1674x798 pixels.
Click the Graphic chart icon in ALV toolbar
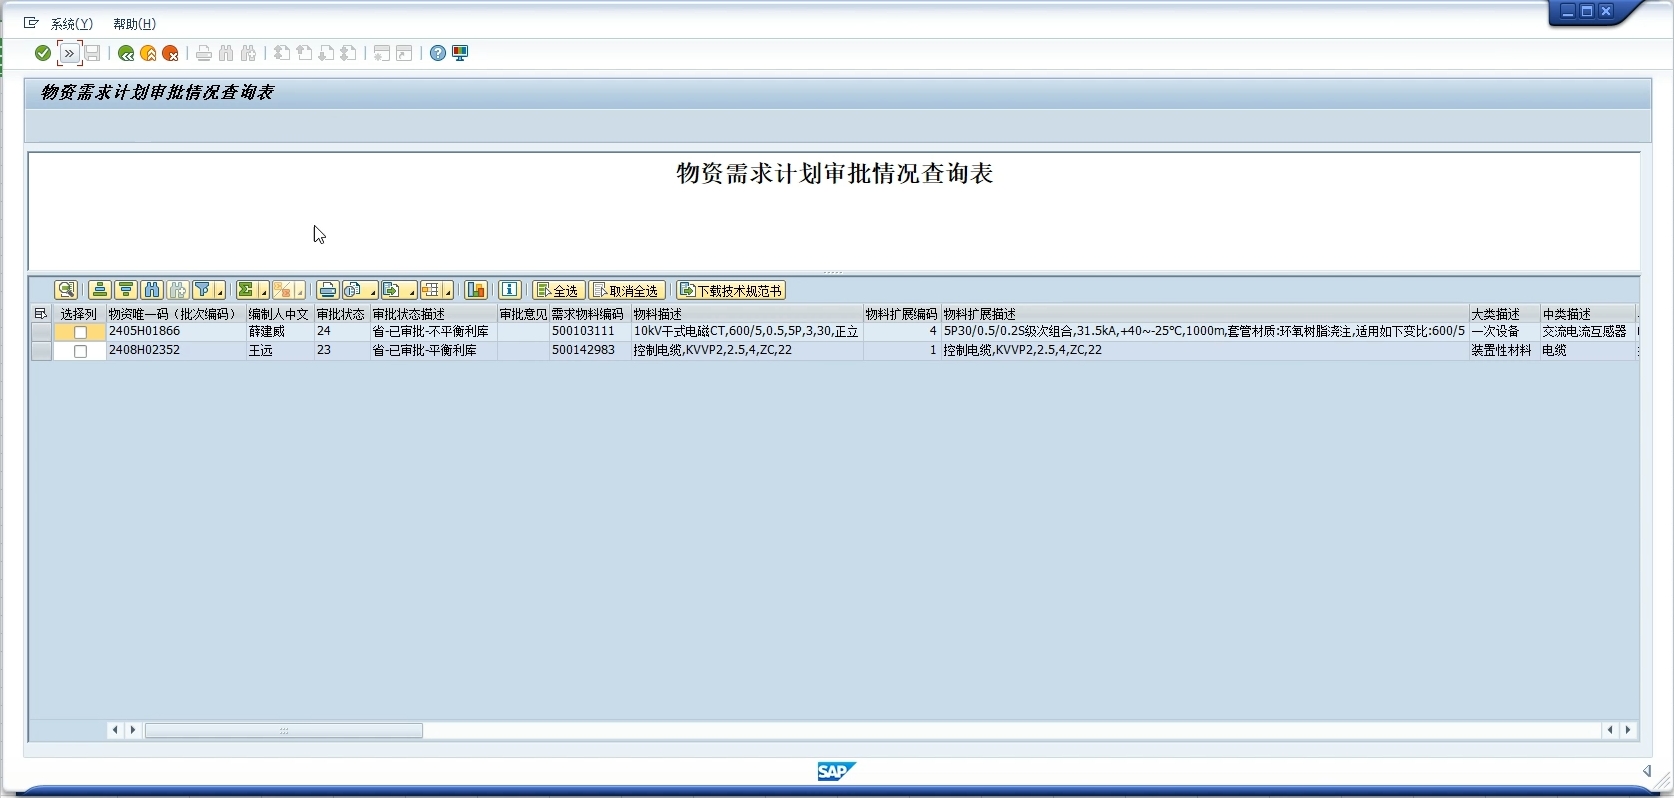(476, 290)
